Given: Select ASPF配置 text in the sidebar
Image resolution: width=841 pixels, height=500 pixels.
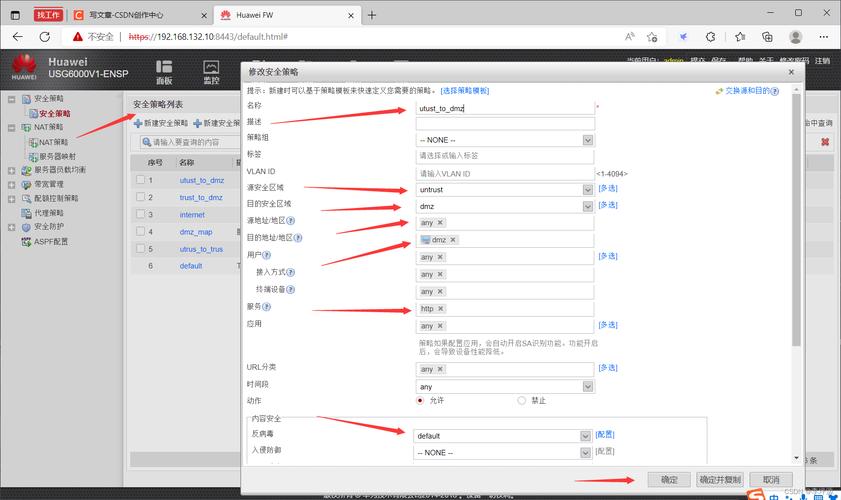Looking at the screenshot, I should 51,242.
